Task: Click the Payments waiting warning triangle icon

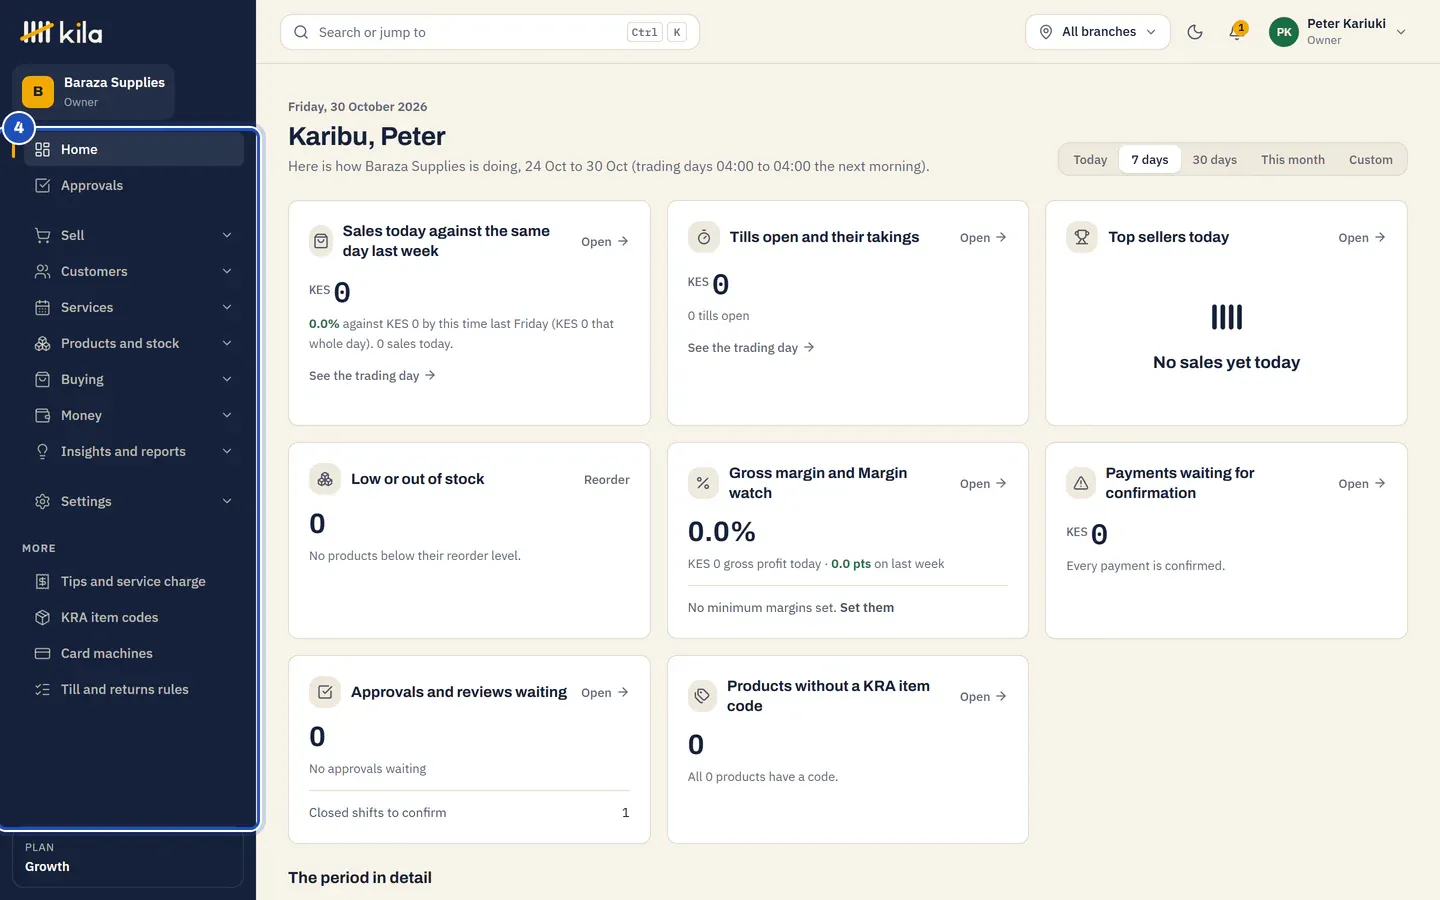Action: point(1081,483)
